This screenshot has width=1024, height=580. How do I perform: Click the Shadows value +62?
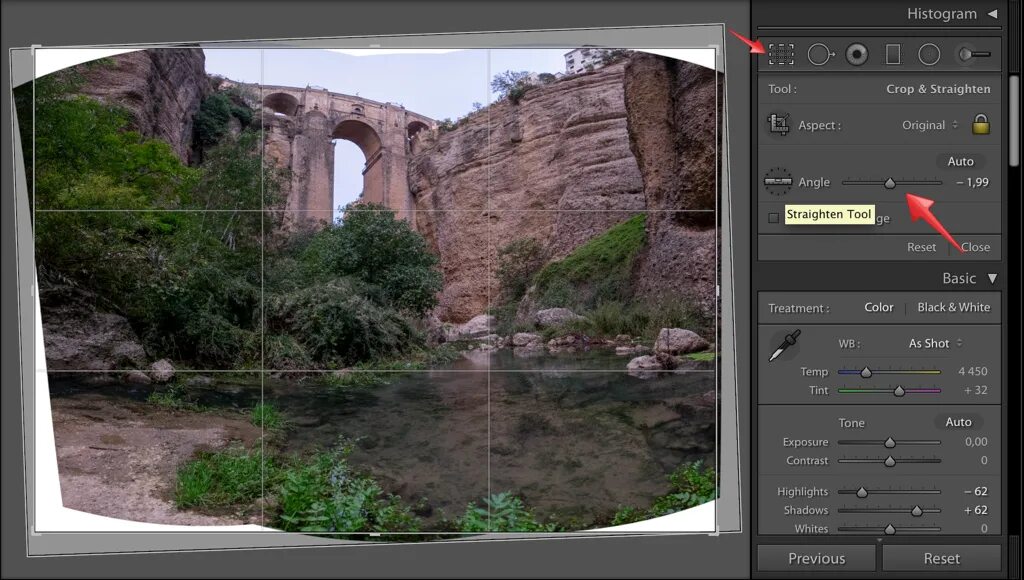[976, 509]
